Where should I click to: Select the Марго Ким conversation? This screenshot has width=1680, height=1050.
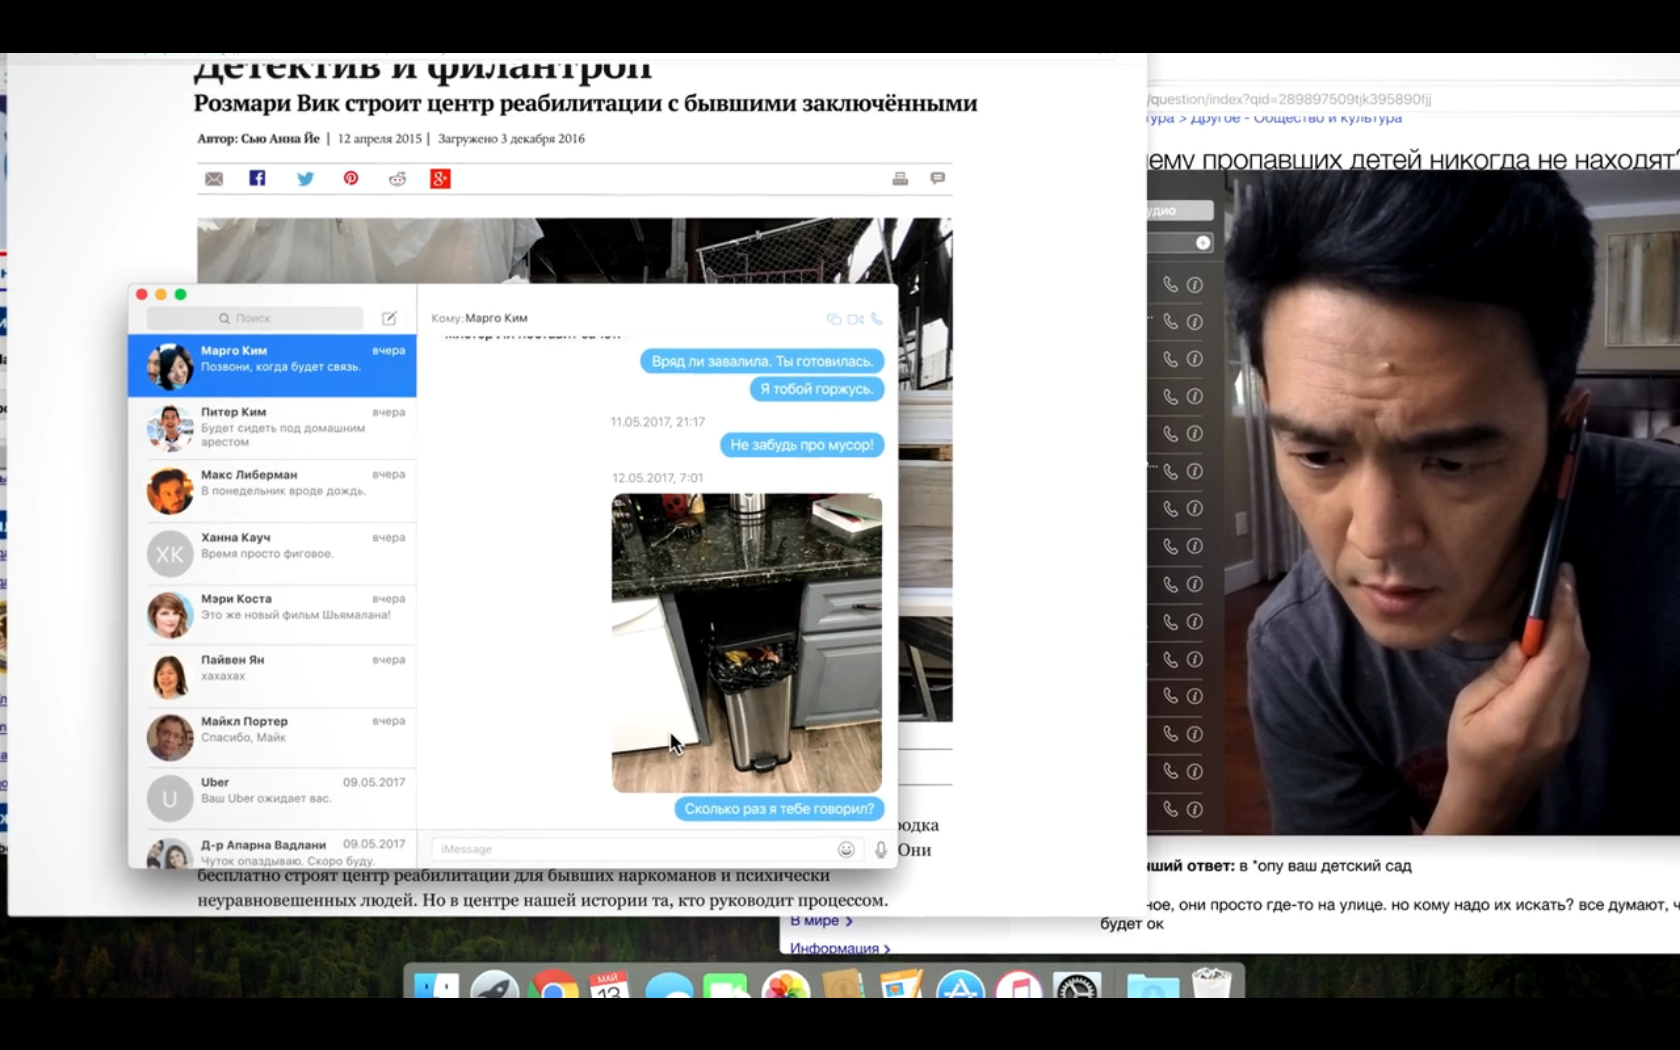pyautogui.click(x=272, y=366)
